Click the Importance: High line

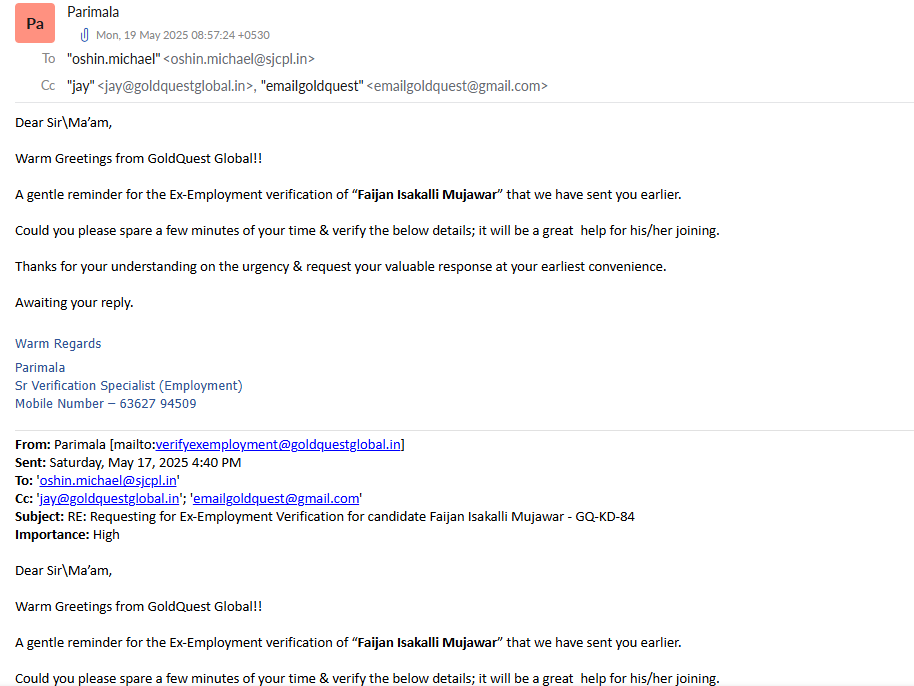(x=67, y=535)
